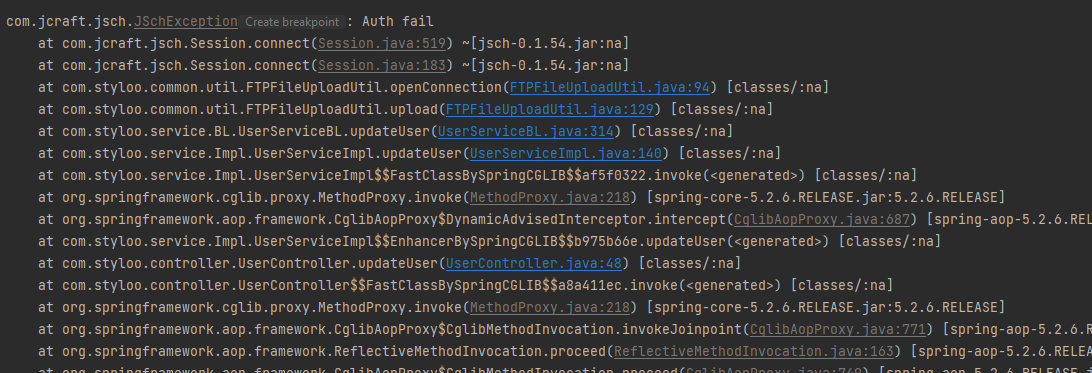Jump to UserServiceImpl.java:140
The width and height of the screenshot is (1092, 373).
pyautogui.click(x=566, y=153)
